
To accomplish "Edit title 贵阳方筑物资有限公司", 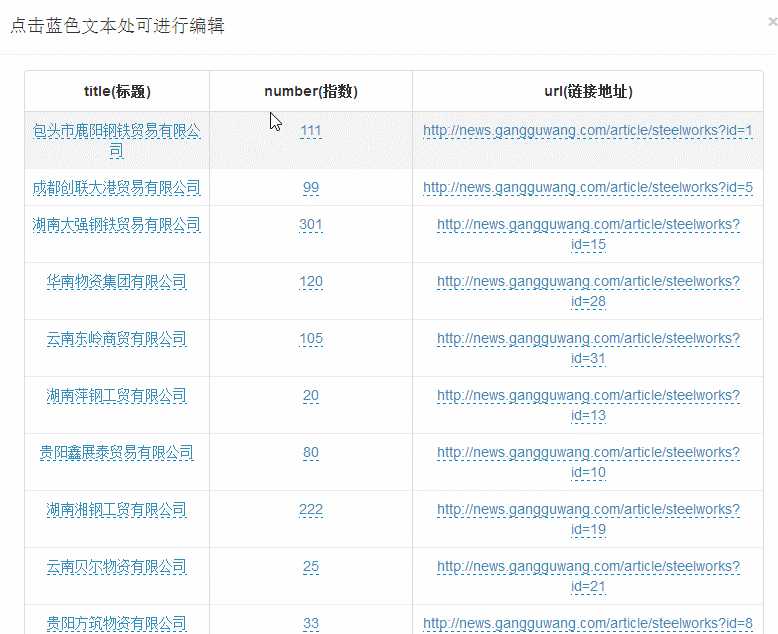I will [117, 624].
